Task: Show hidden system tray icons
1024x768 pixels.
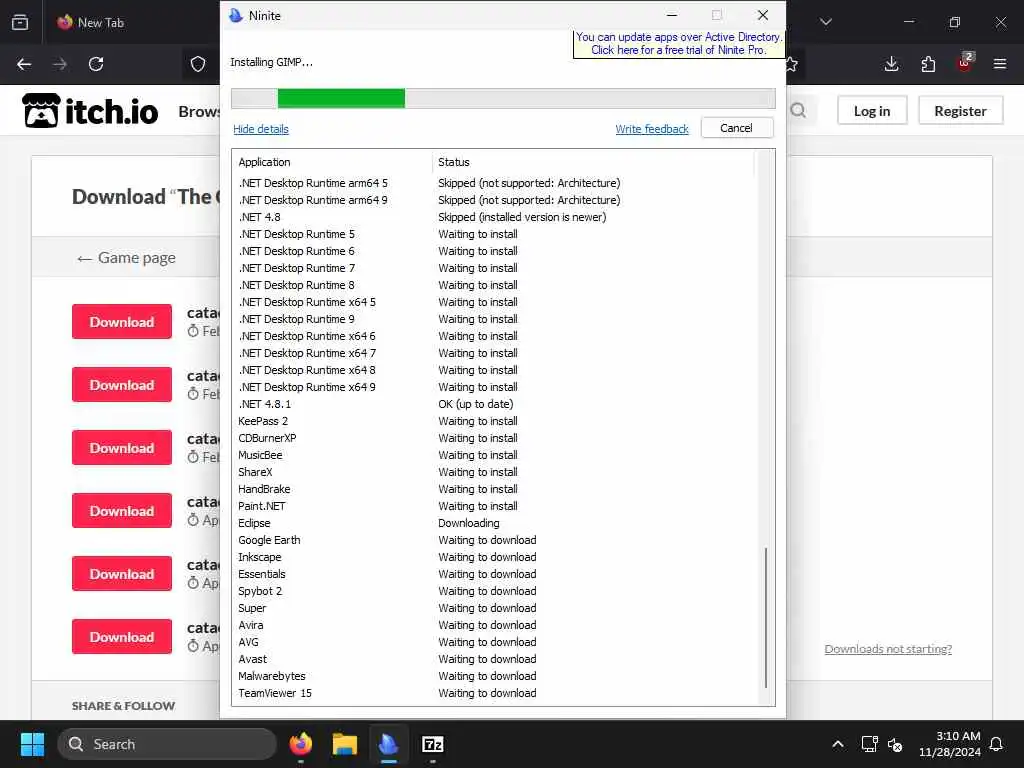Action: [x=838, y=744]
